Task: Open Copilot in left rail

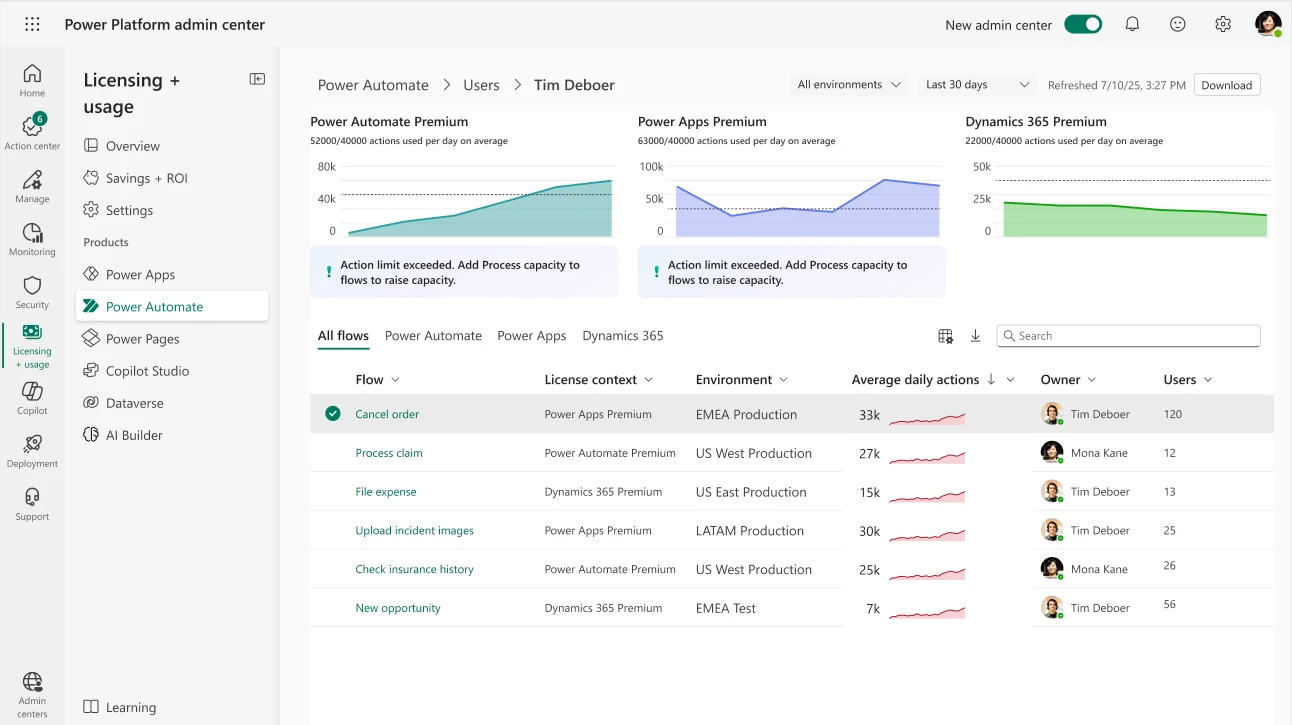Action: pos(32,398)
